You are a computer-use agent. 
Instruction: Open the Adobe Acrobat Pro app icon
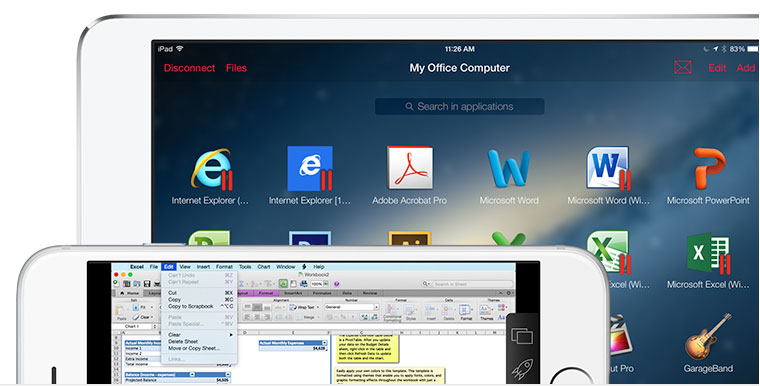[x=410, y=168]
